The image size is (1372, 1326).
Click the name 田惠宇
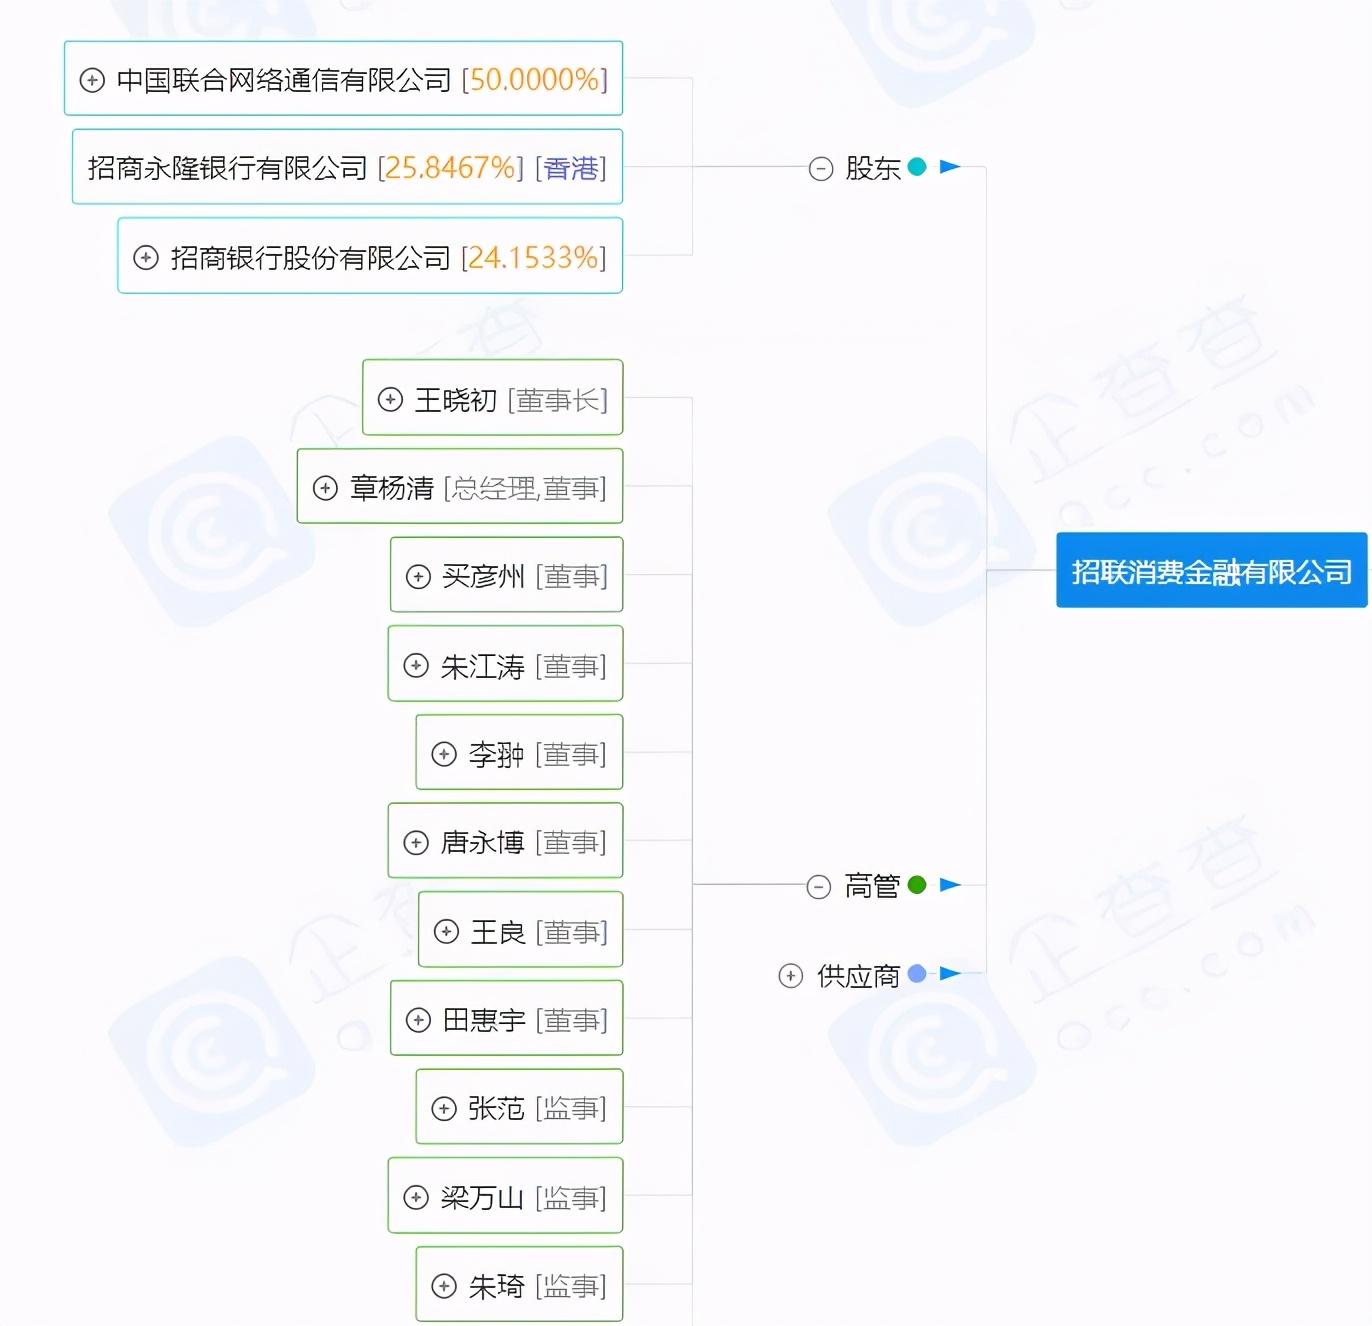pos(484,1020)
